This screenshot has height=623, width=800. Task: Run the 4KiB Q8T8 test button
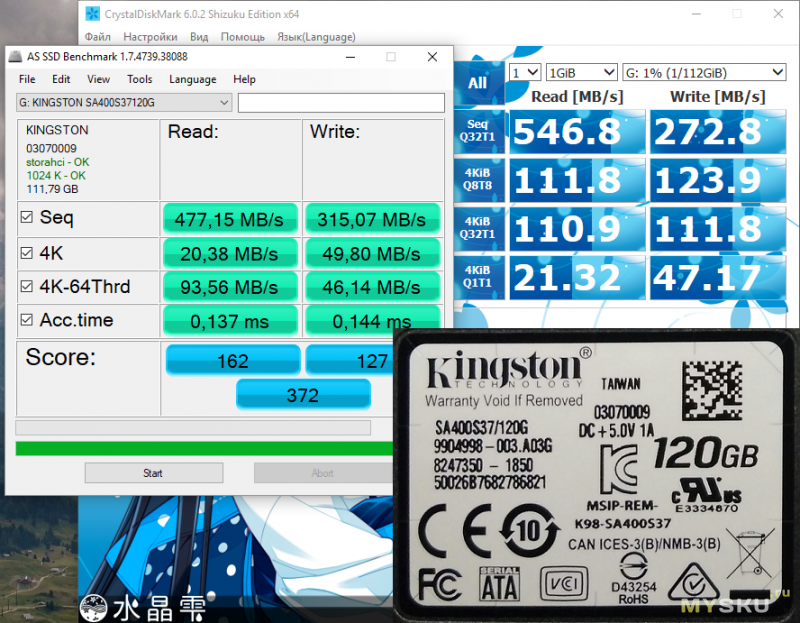pyautogui.click(x=479, y=180)
